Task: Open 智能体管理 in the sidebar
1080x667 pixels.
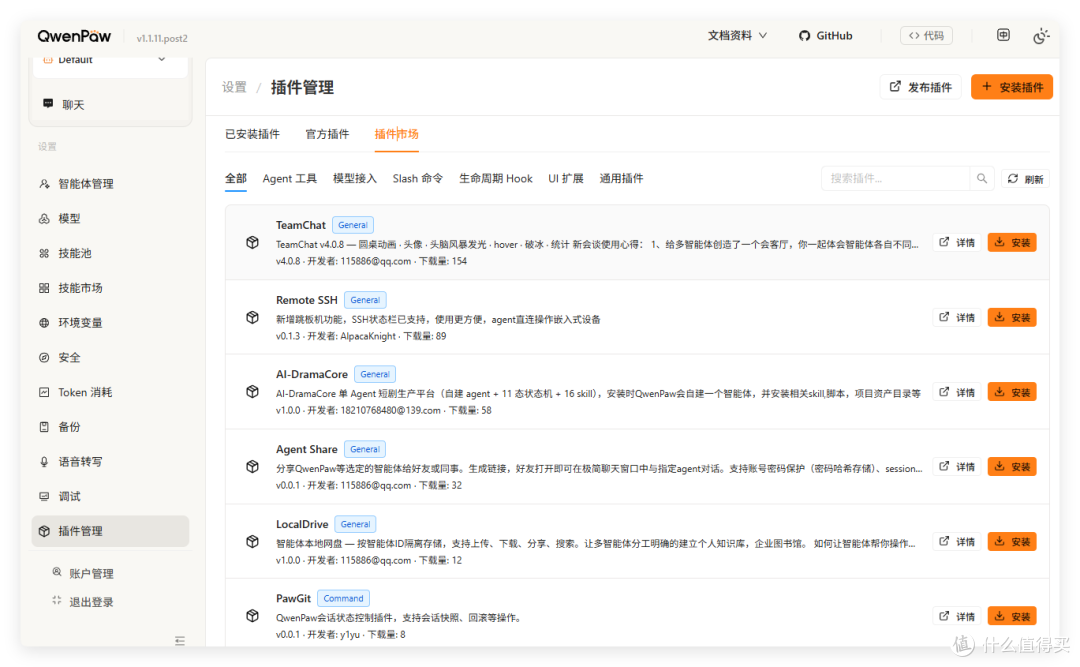Action: tap(110, 184)
